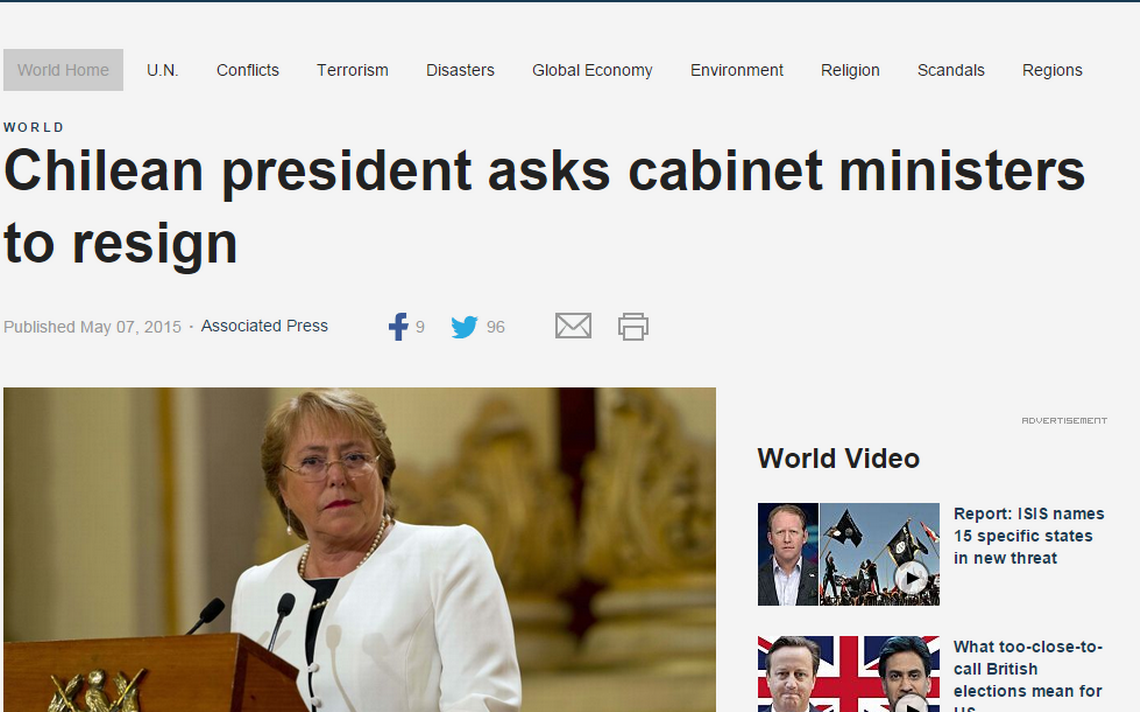
Task: Select the Religion menu item
Action: [x=850, y=70]
